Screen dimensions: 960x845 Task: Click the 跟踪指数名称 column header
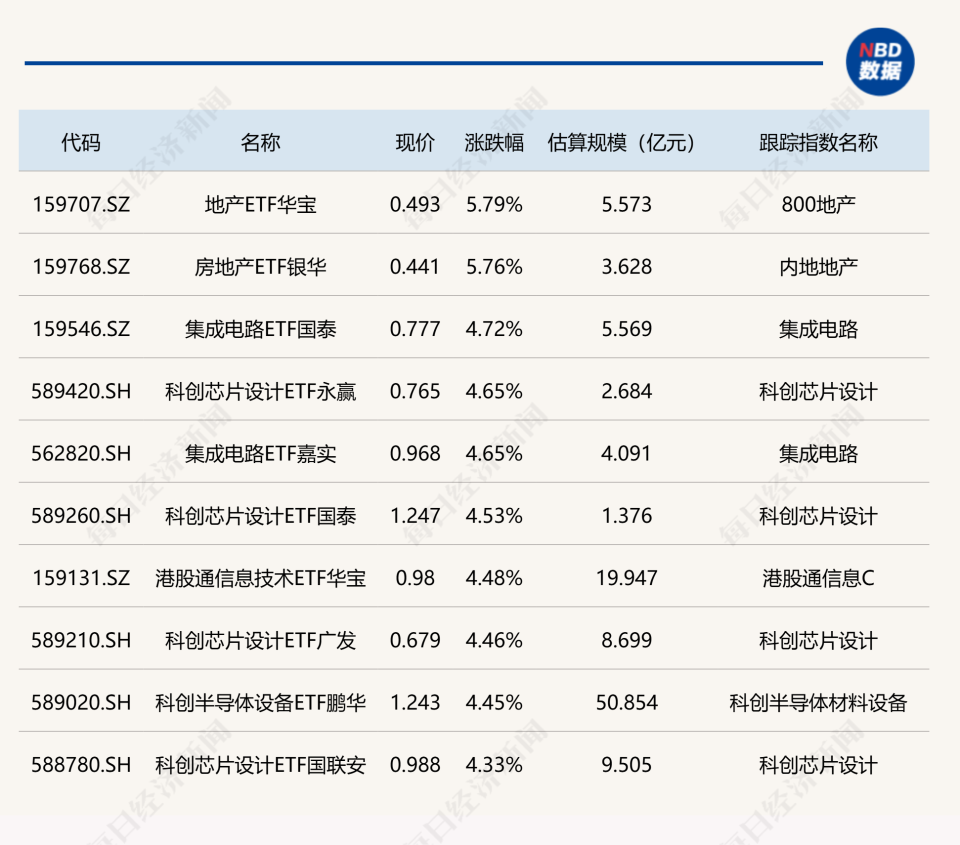pos(819,143)
